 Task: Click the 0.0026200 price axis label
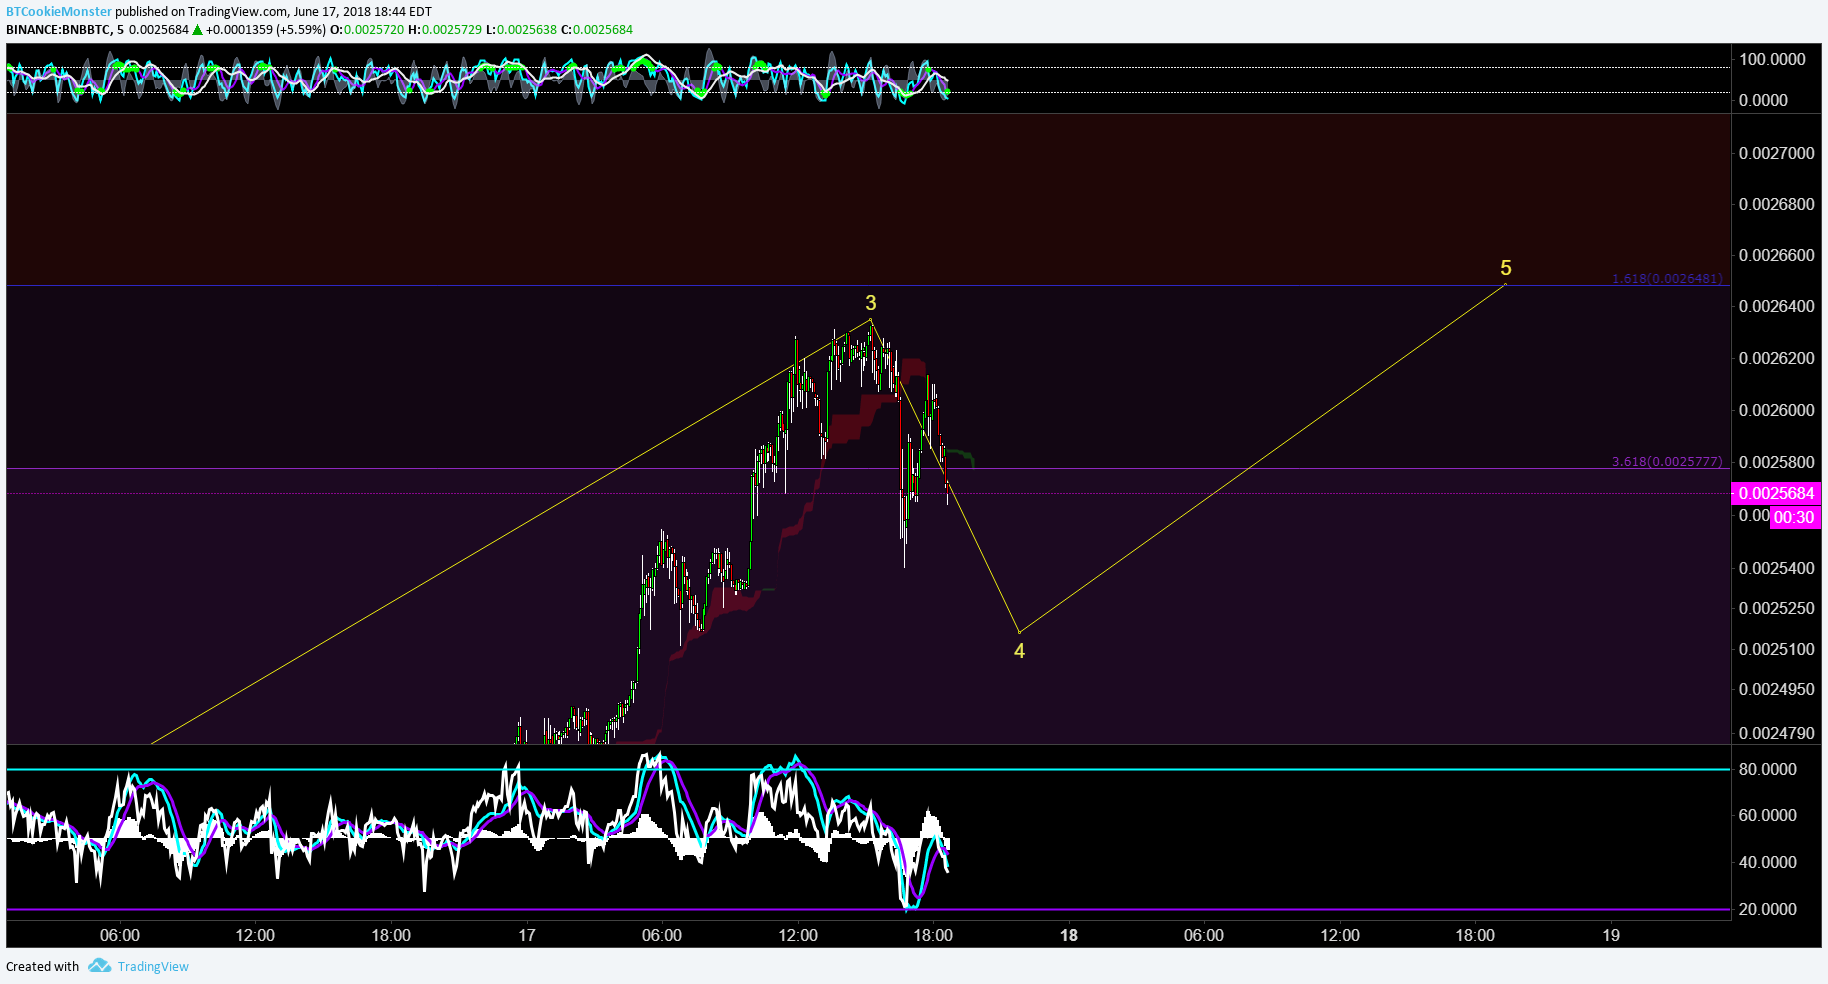[1777, 358]
